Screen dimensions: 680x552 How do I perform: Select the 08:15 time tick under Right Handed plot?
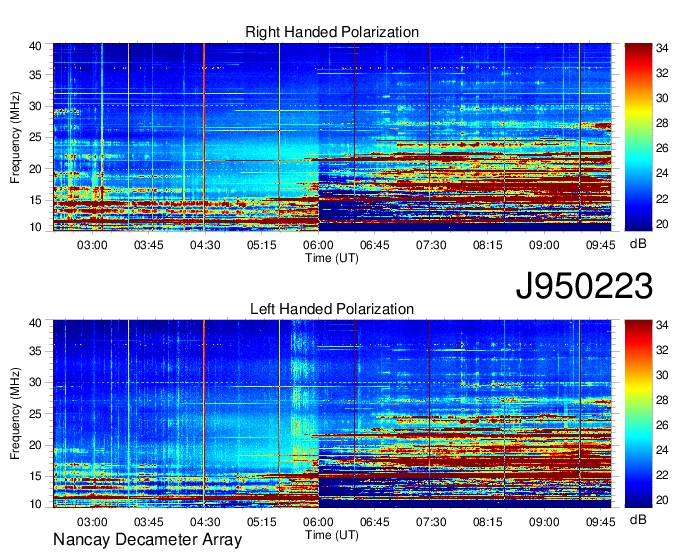pos(487,245)
